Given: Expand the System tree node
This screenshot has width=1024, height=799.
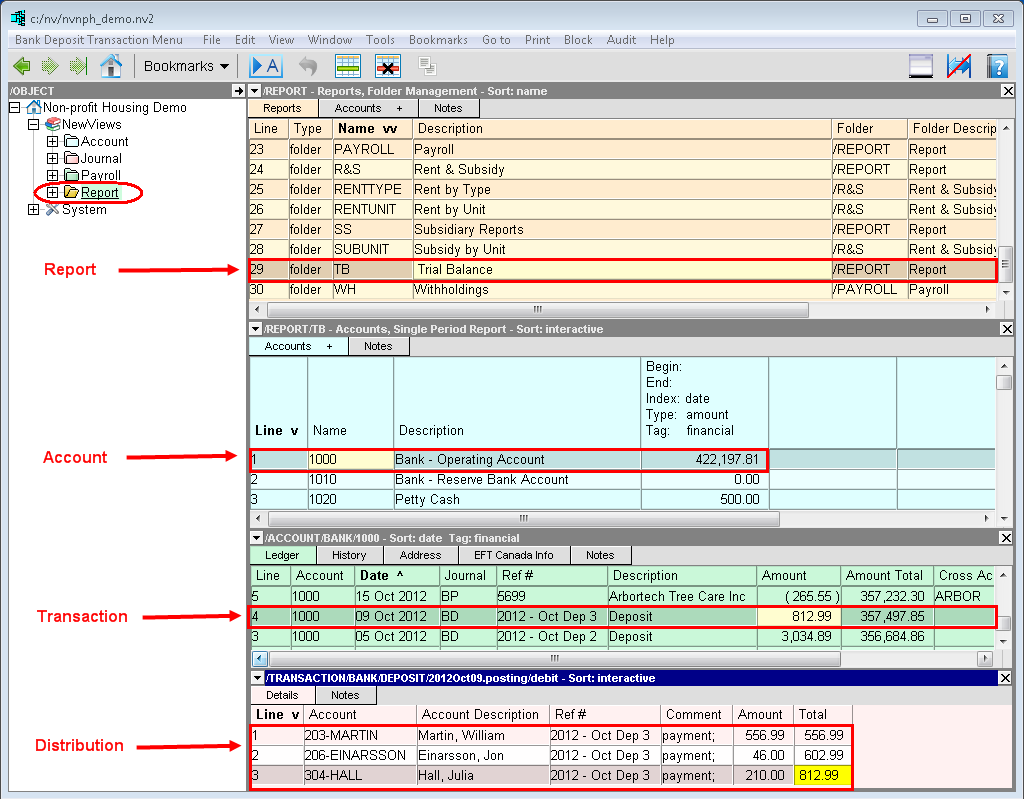Looking at the screenshot, I should point(34,210).
